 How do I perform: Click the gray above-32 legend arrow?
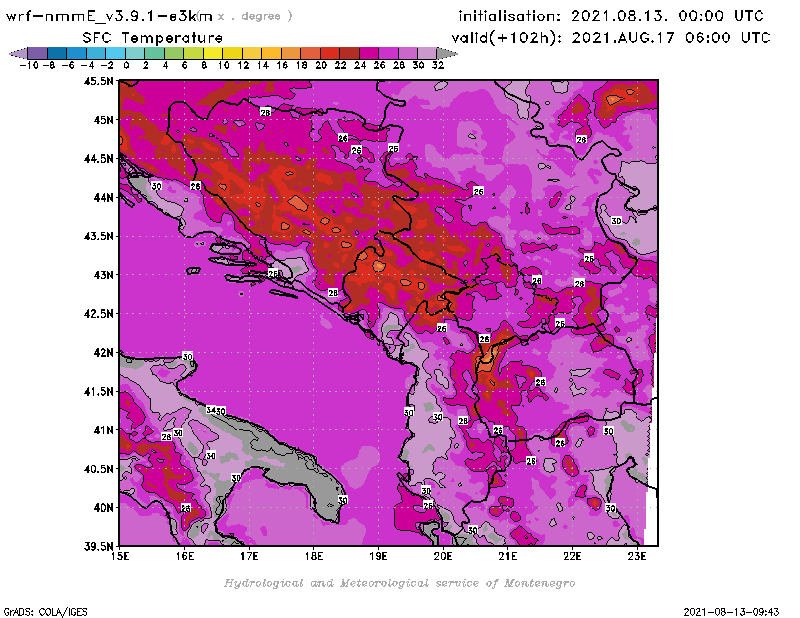(447, 53)
